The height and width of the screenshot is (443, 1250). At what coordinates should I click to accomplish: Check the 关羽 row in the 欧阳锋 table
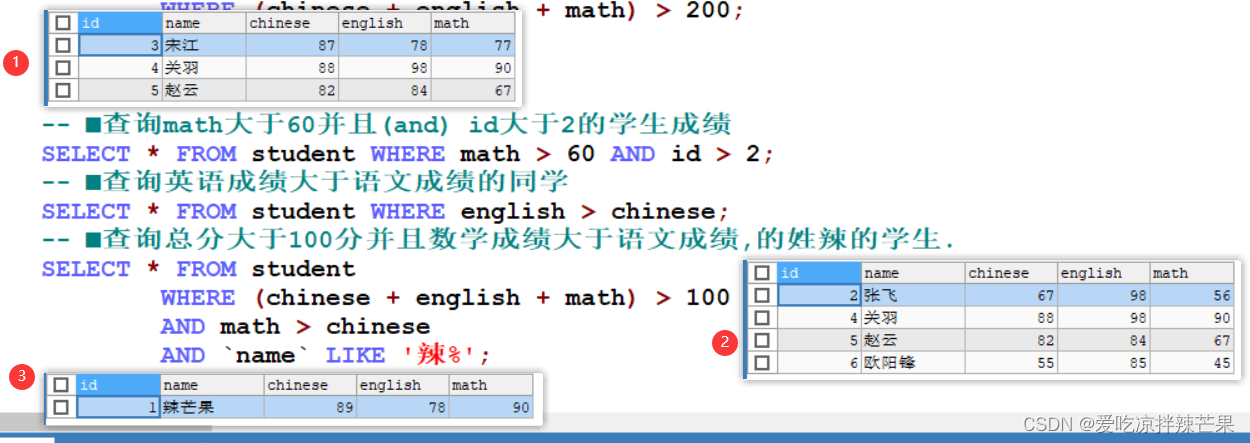pyautogui.click(x=762, y=318)
